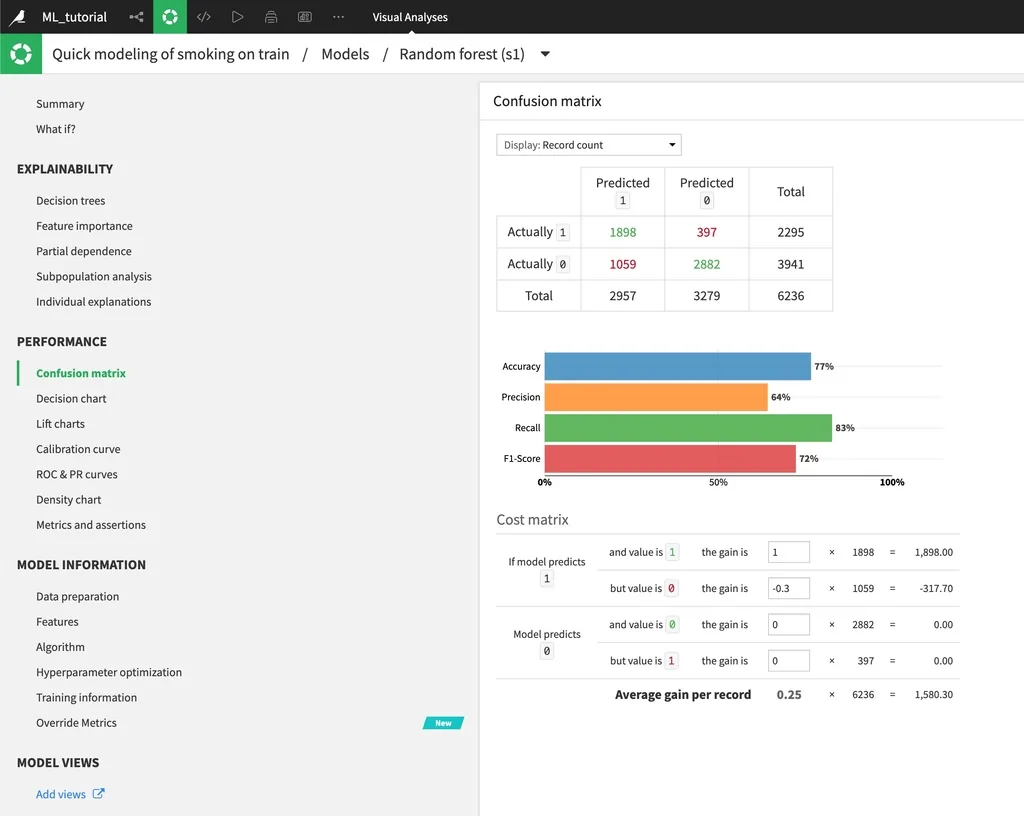
Task: Click the Add views link
Action: [x=61, y=794]
